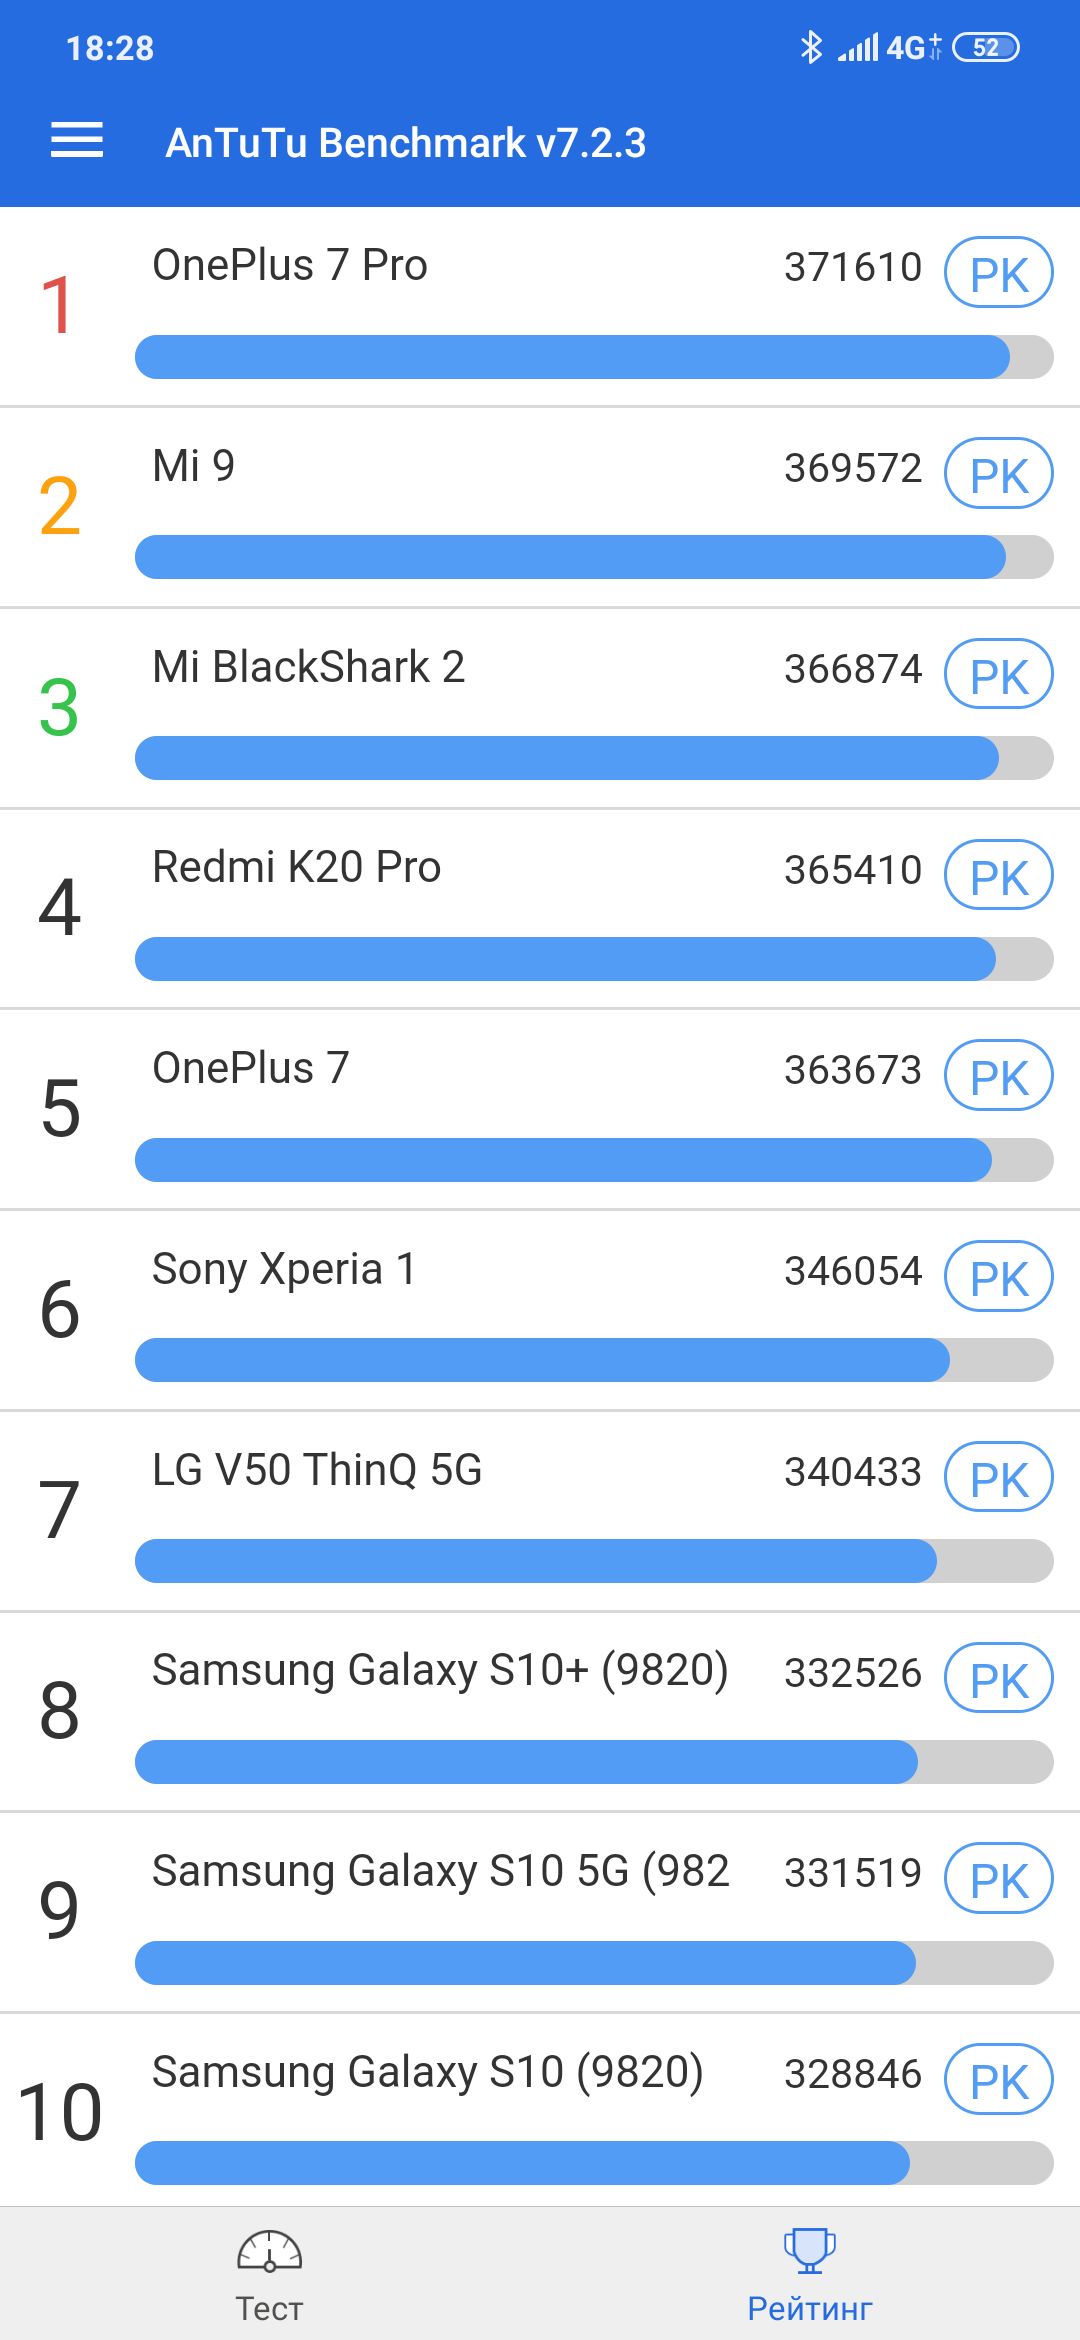Tap the trophy Рейтинг icon
1080x2340 pixels.
coord(810,2251)
